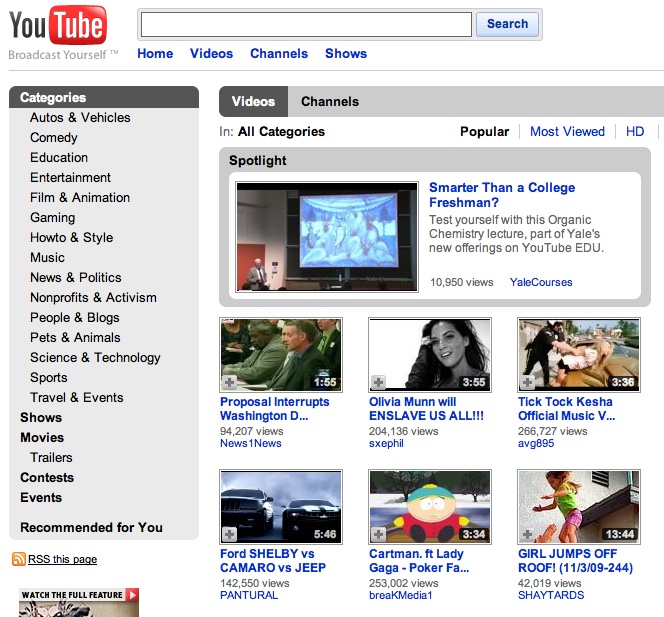664x617 pixels.
Task: Click Tick Tock Kesha Official Music V... title
Action: click(x=566, y=409)
